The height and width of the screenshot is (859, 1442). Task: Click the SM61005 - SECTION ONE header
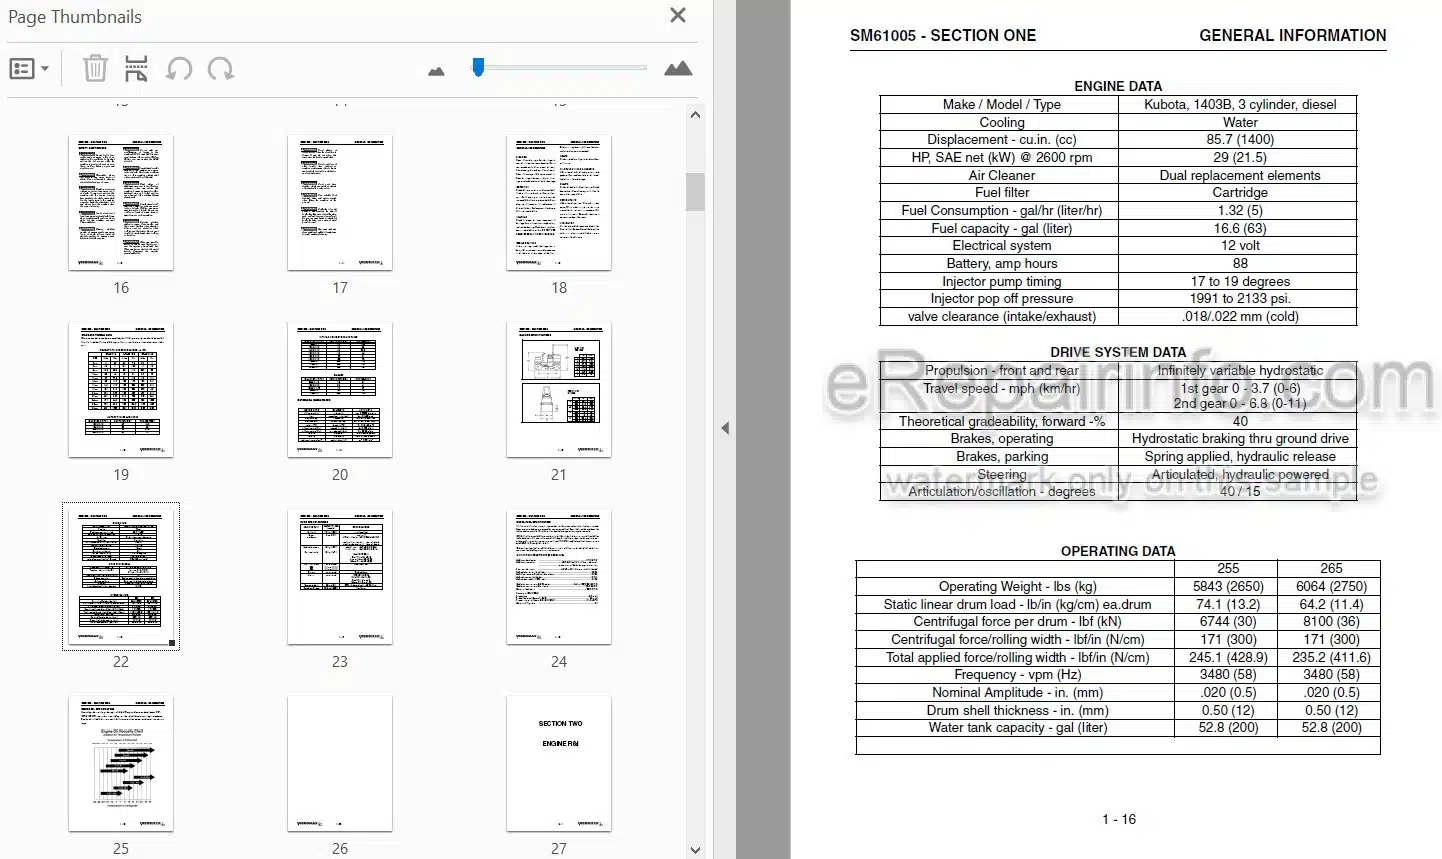pyautogui.click(x=943, y=35)
